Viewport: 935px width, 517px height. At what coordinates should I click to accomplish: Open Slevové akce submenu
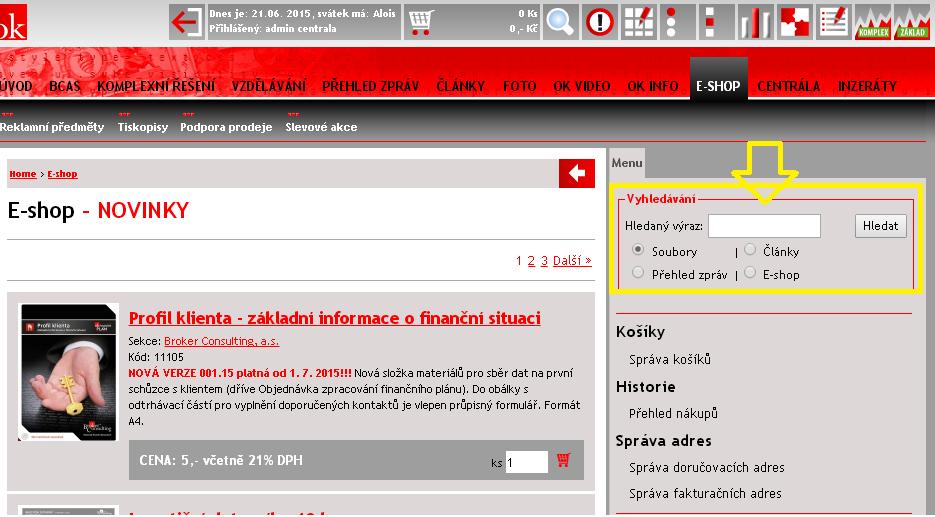coord(321,127)
